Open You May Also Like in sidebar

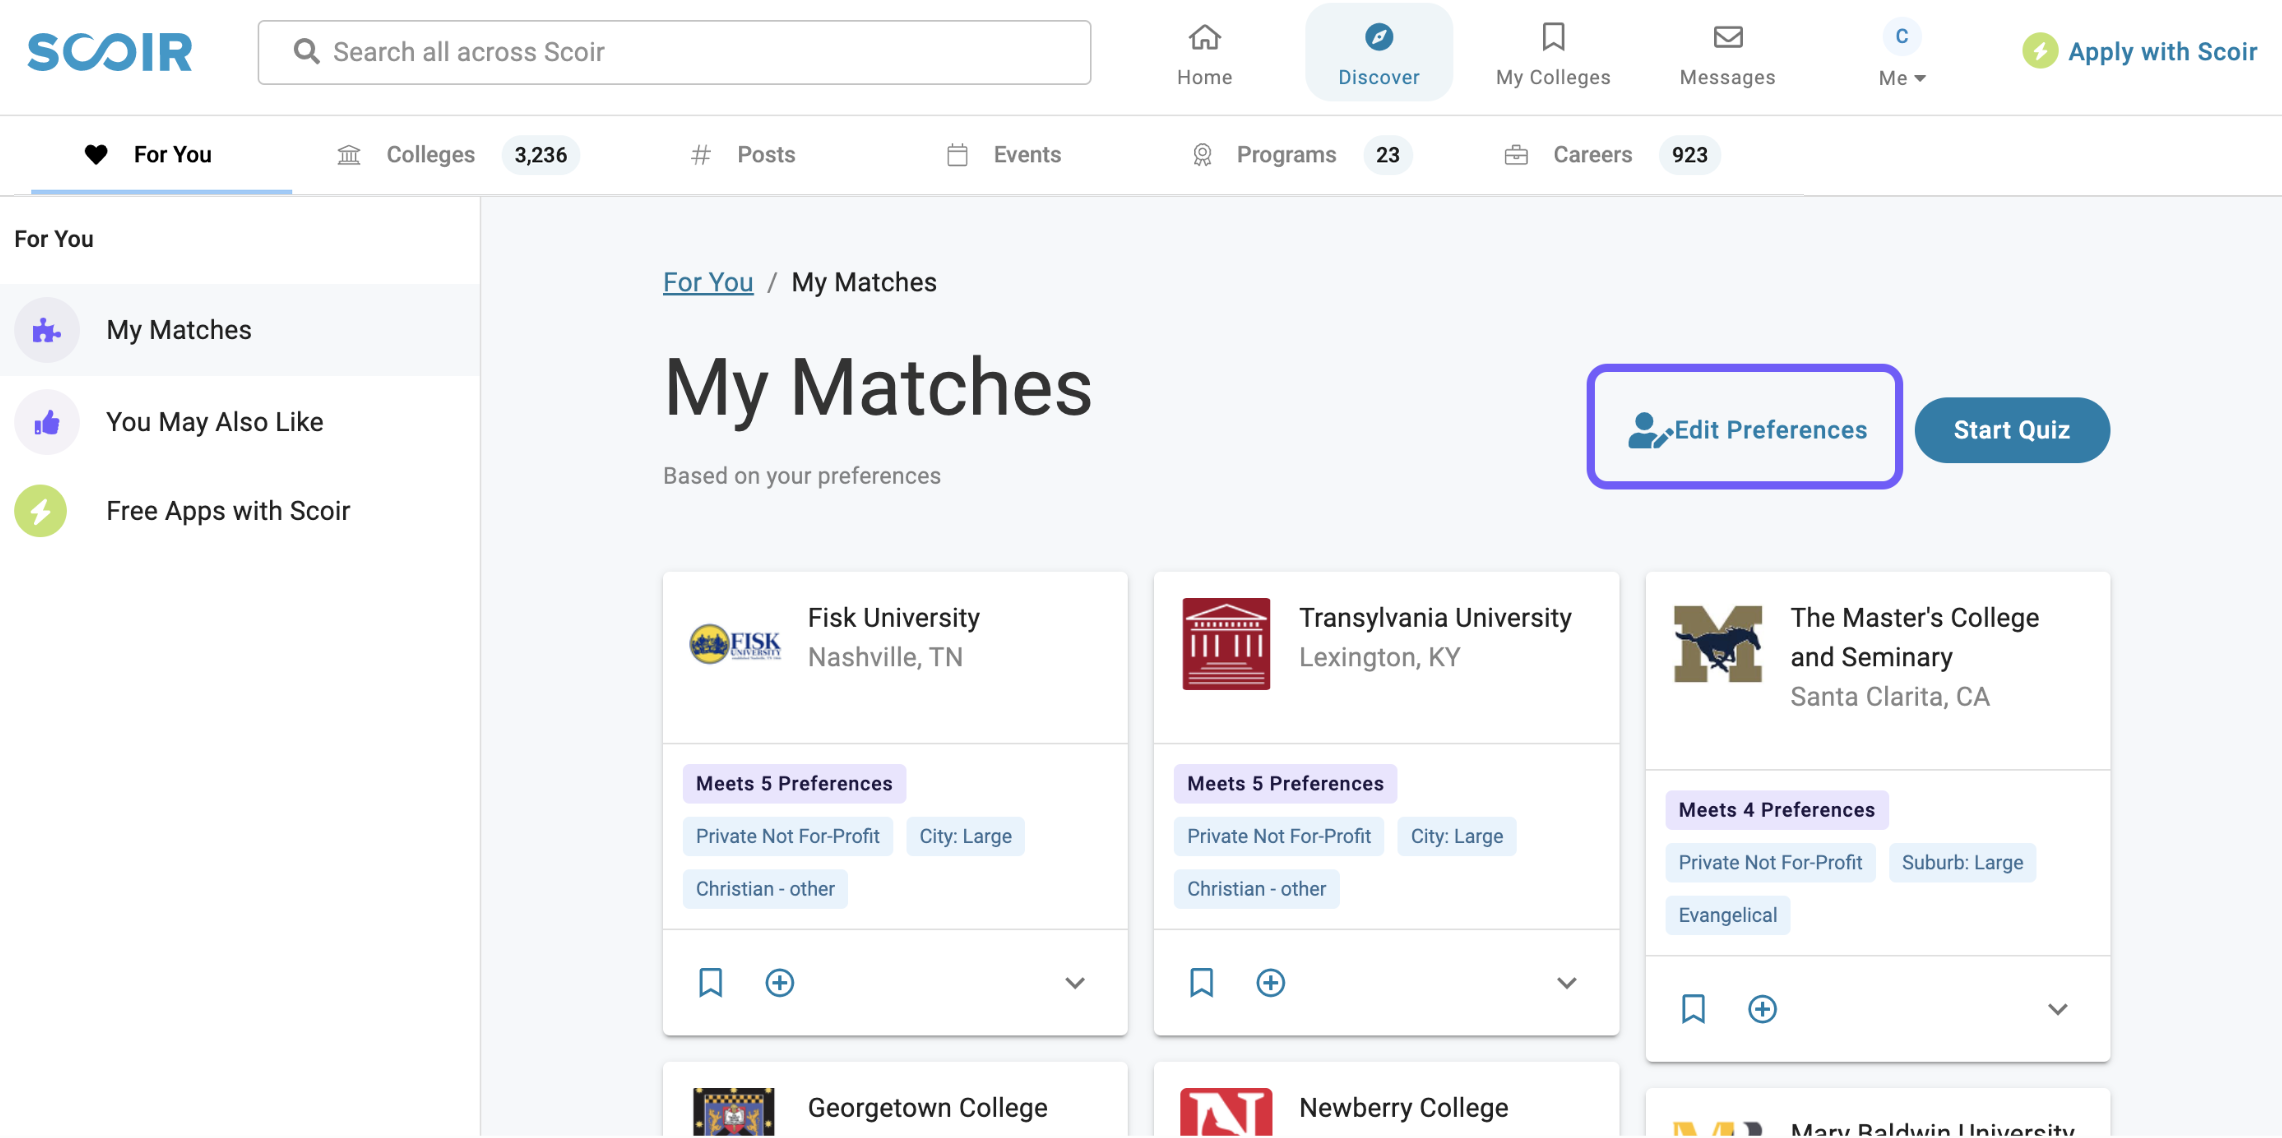(x=240, y=422)
